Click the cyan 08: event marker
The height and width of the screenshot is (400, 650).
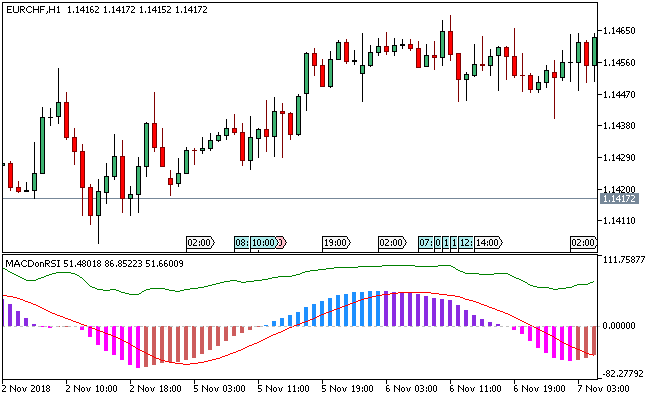coord(241,242)
